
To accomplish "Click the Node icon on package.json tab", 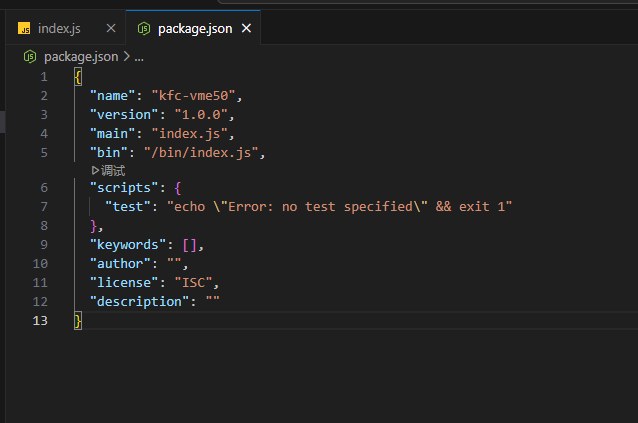I will pyautogui.click(x=144, y=28).
